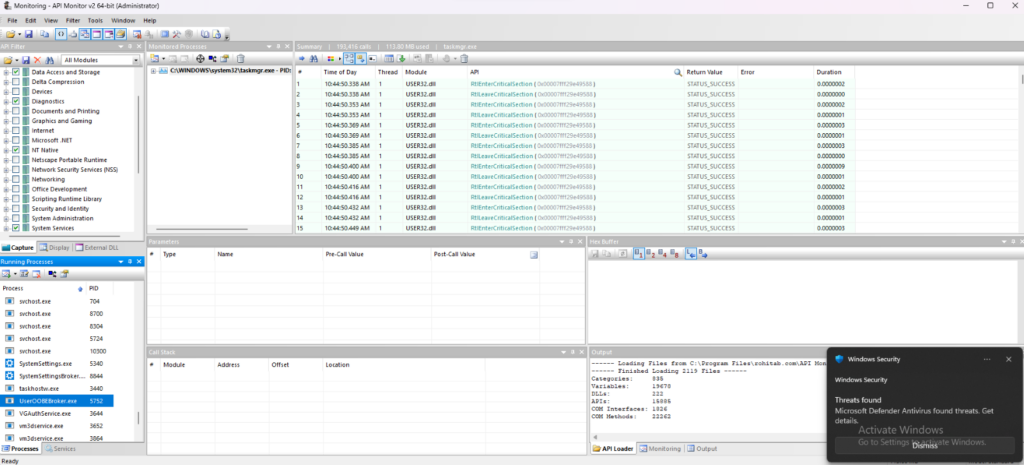Click the '{}' braces icon in main toolbar
This screenshot has width=1024, height=465.
(61, 34)
